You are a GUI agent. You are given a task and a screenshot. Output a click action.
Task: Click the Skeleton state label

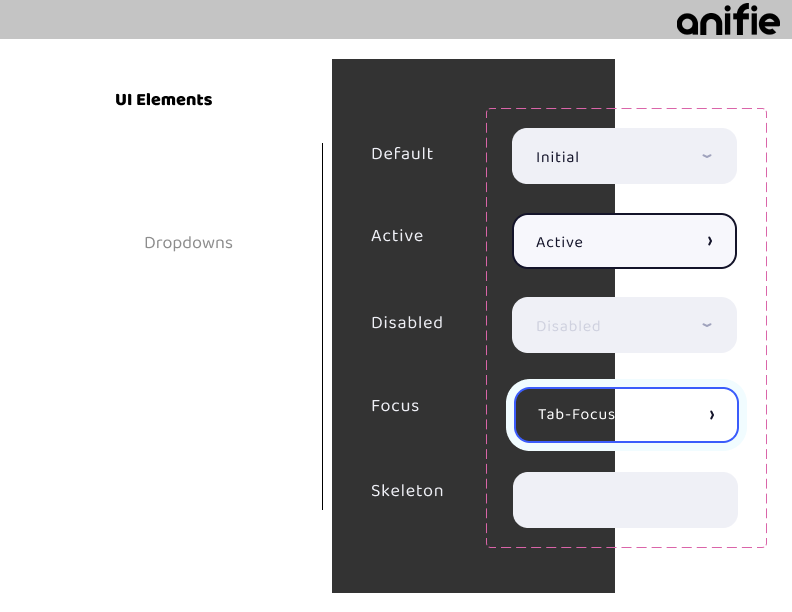[x=407, y=490]
